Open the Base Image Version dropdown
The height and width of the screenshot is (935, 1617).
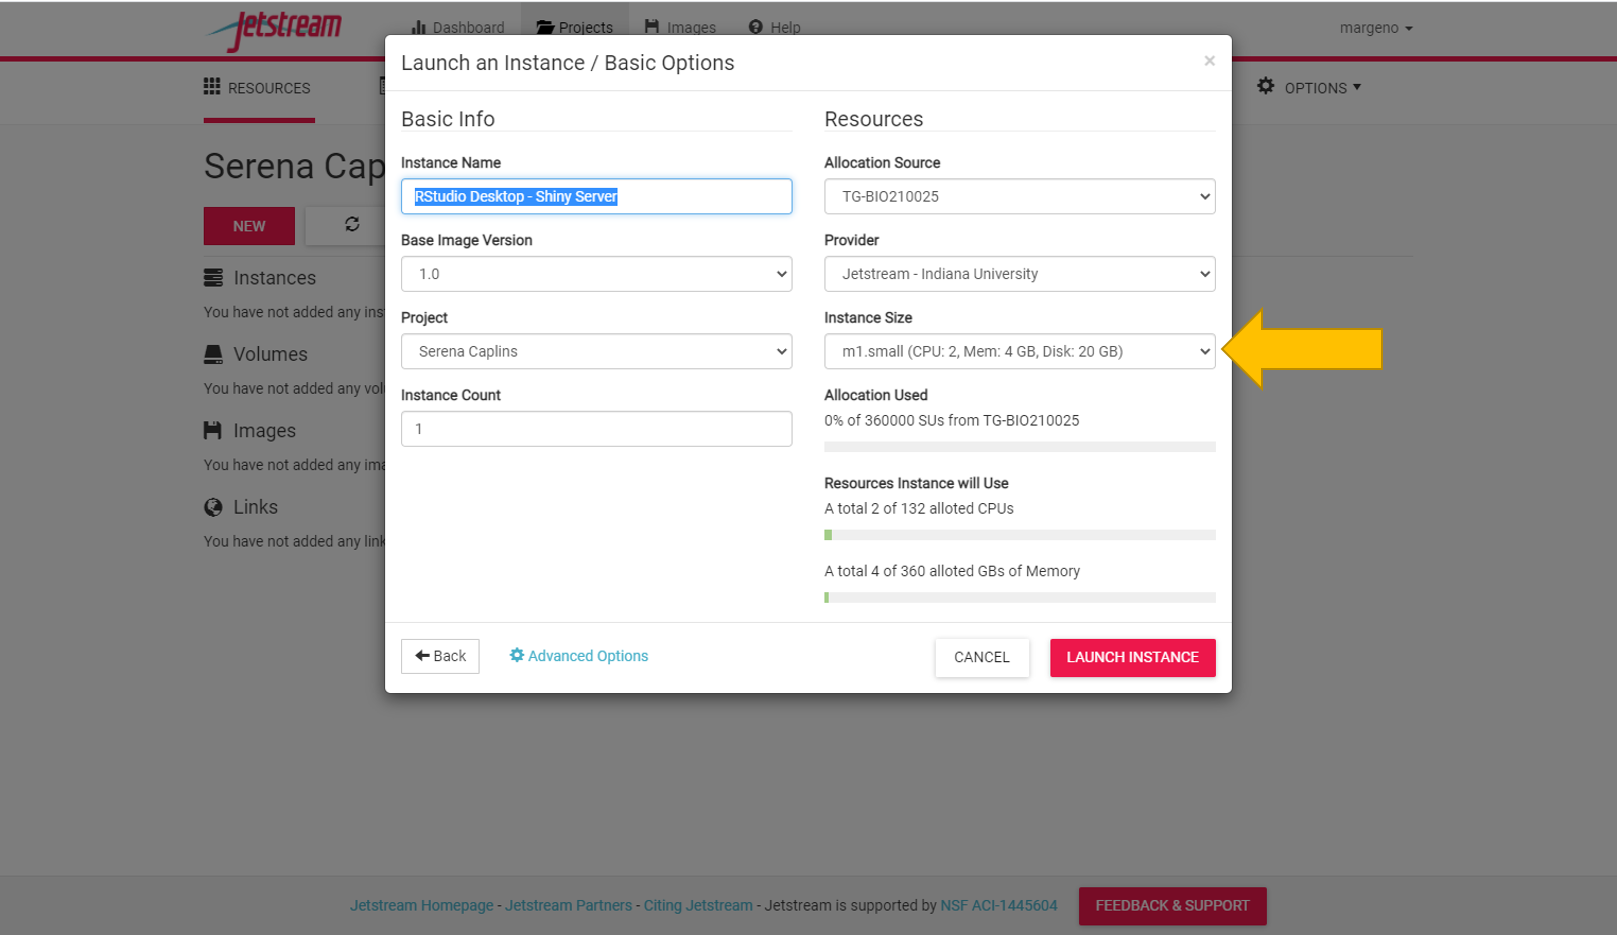(x=596, y=274)
